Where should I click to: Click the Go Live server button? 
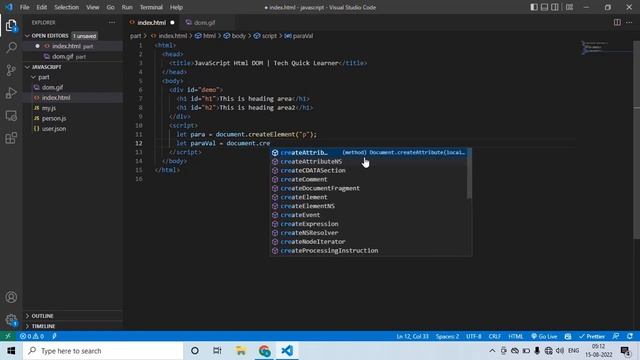[544, 336]
